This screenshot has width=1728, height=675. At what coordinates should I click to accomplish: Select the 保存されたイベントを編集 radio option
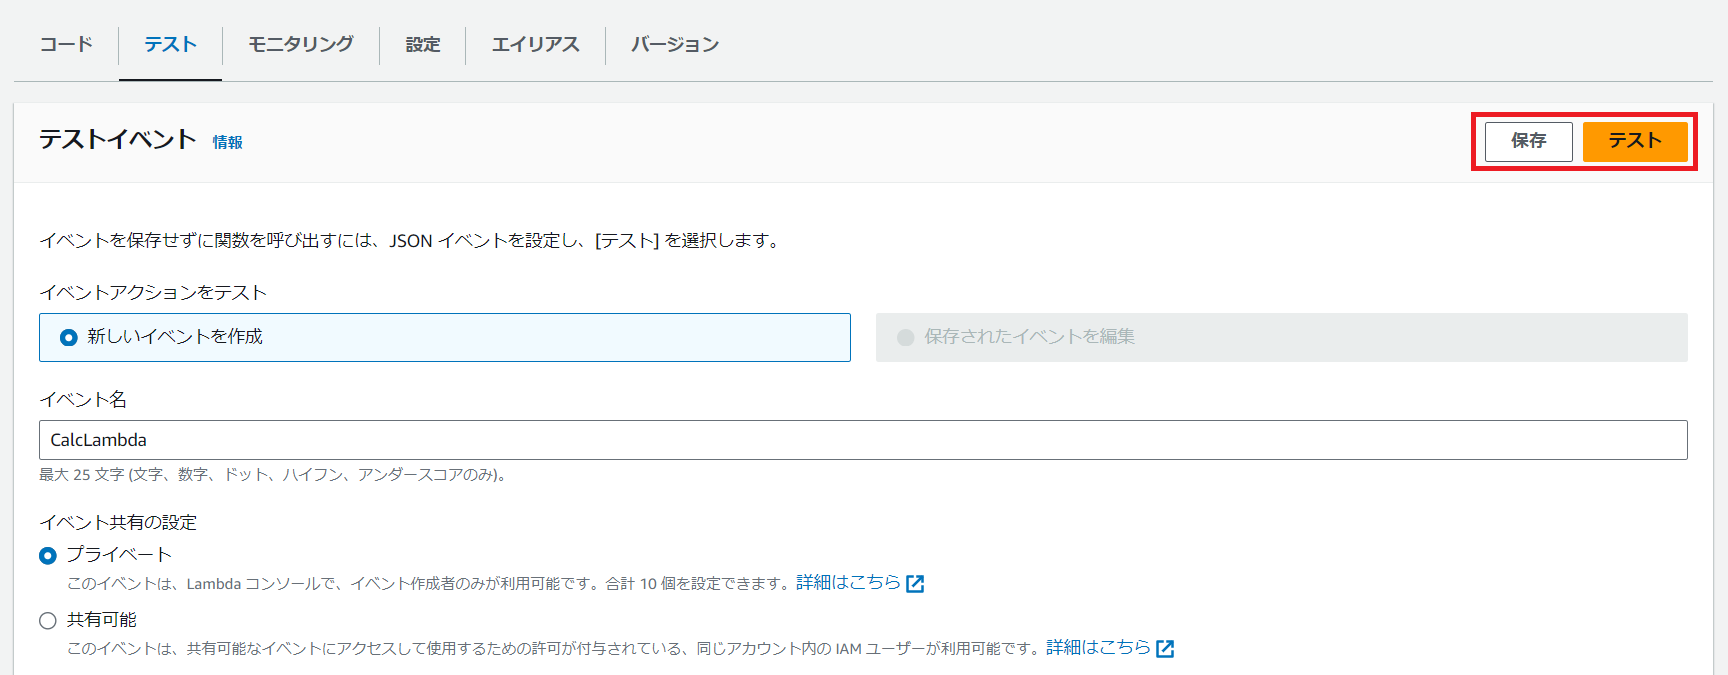(x=906, y=338)
